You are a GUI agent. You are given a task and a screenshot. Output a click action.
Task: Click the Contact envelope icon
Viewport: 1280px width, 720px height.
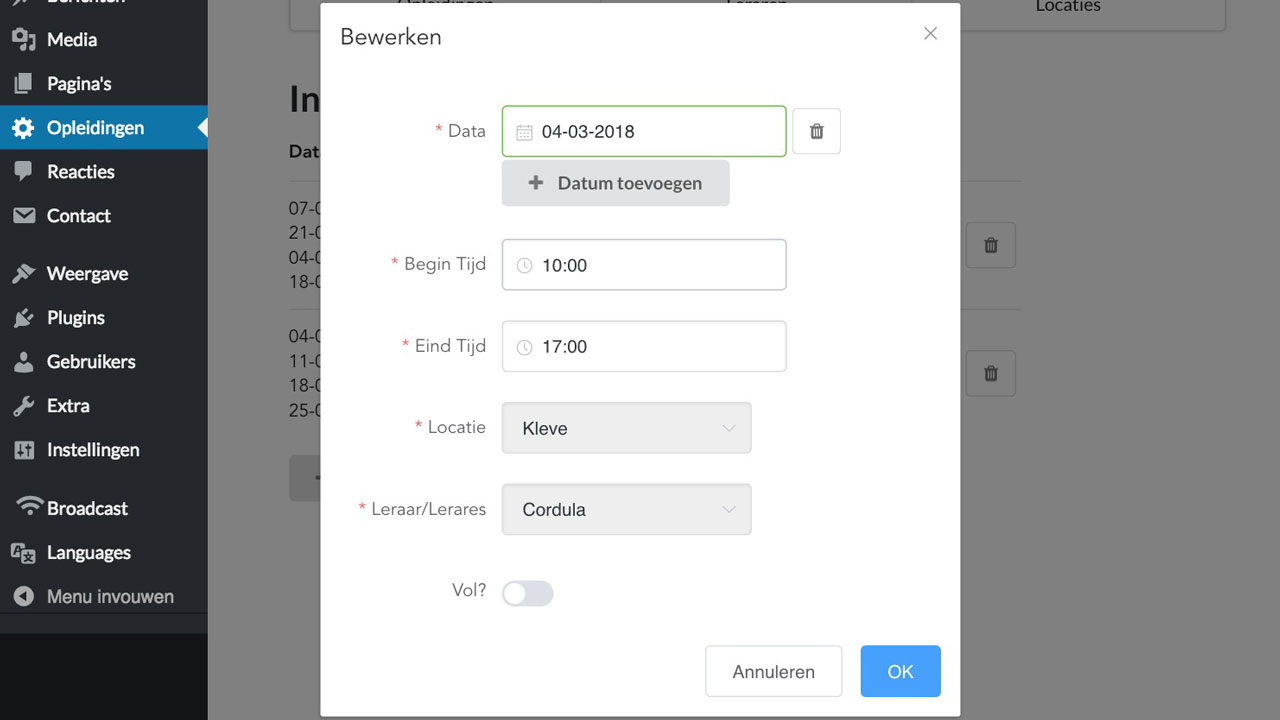pos(23,216)
